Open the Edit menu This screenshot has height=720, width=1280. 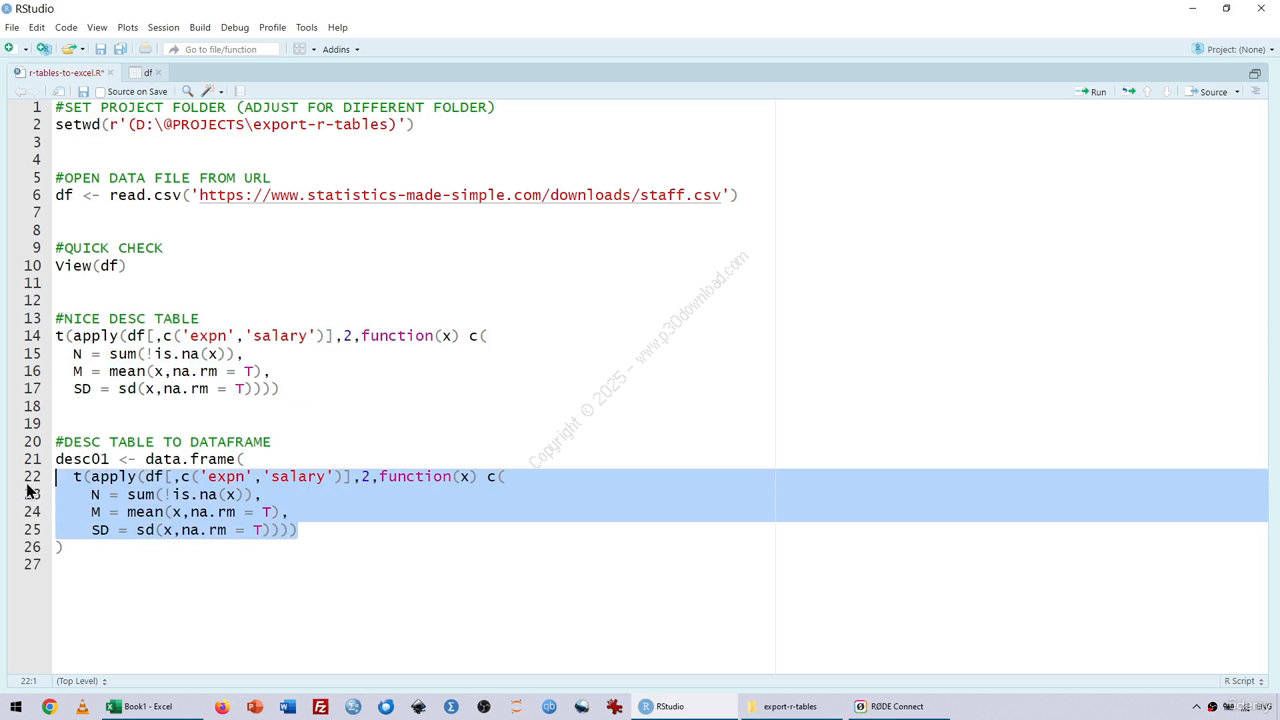(x=37, y=27)
